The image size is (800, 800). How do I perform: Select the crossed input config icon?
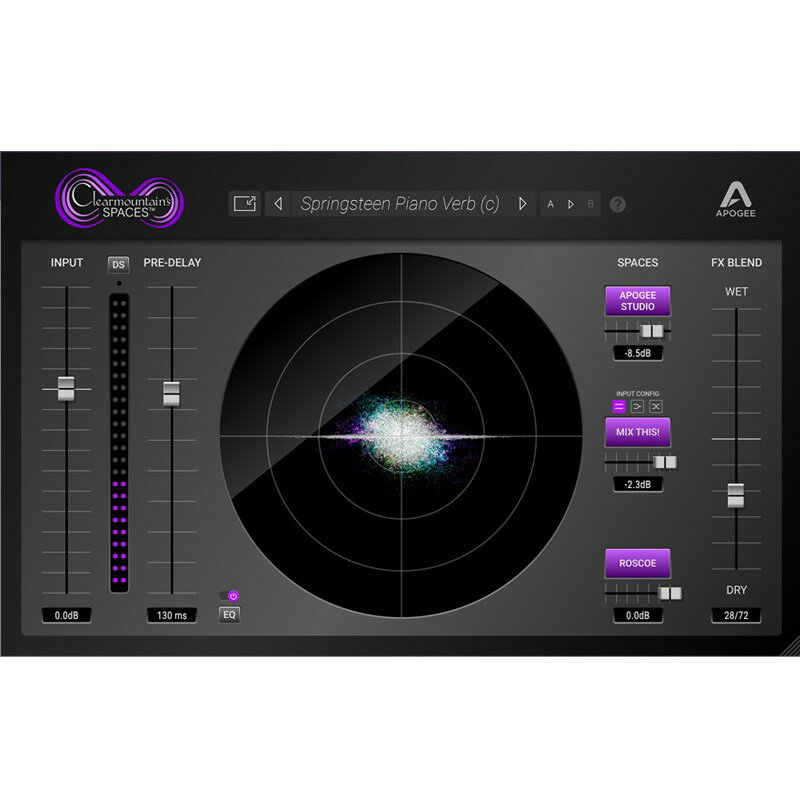[656, 406]
